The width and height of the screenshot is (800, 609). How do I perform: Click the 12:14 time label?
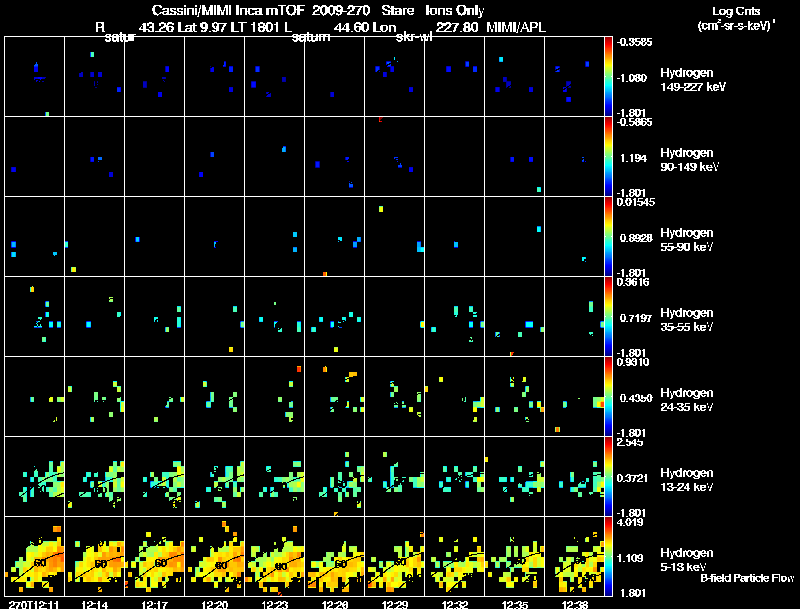coord(94,604)
